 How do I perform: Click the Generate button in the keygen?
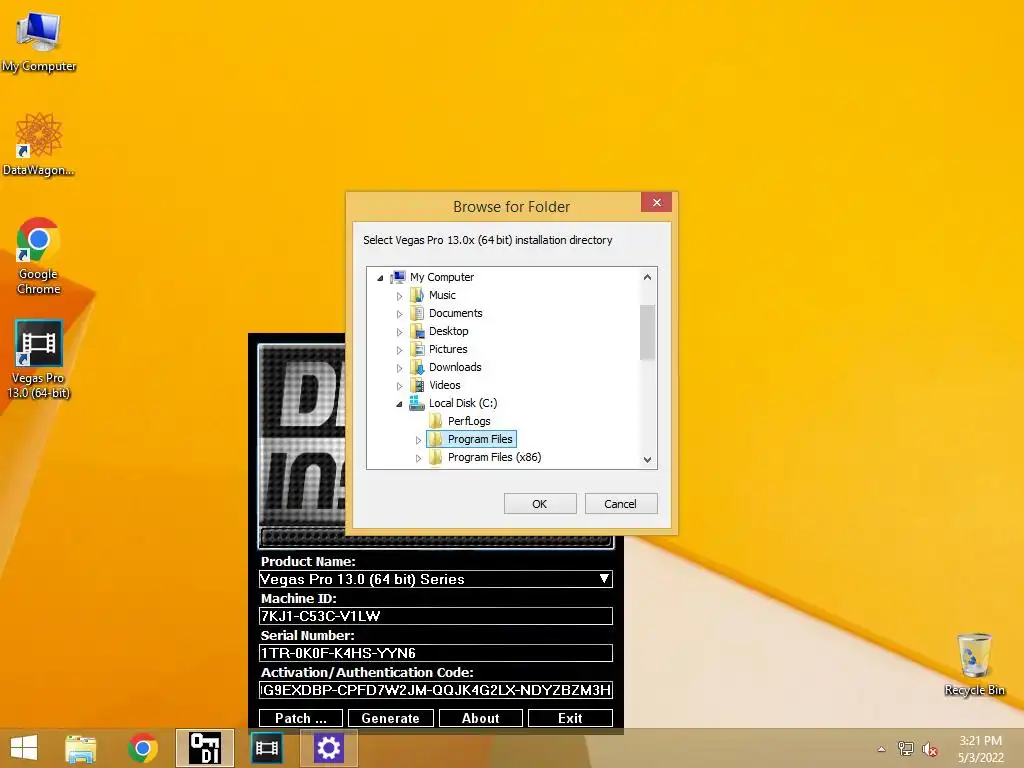tap(391, 718)
